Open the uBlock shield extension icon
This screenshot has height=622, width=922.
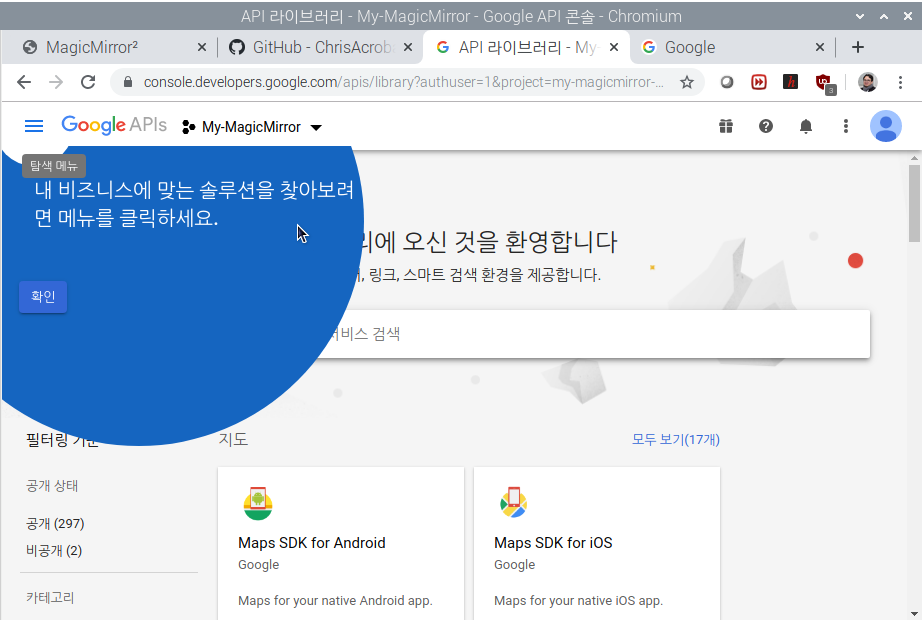(x=824, y=83)
